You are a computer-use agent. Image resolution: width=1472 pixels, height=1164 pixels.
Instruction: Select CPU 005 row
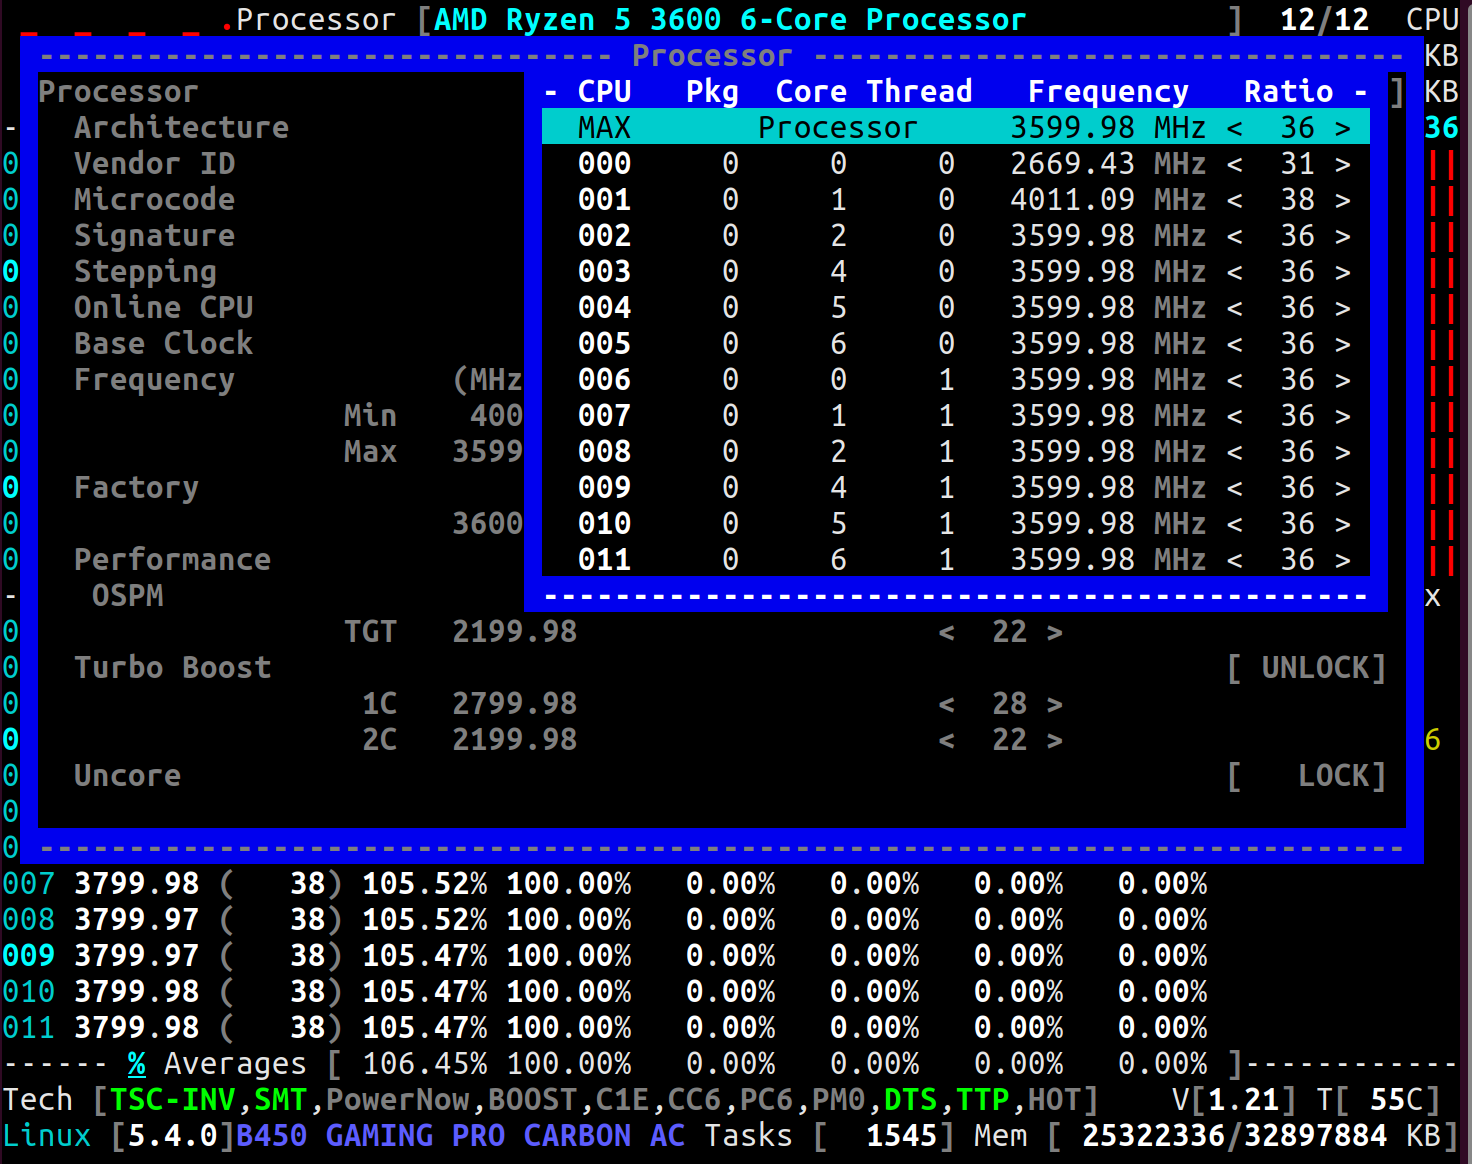point(956,343)
